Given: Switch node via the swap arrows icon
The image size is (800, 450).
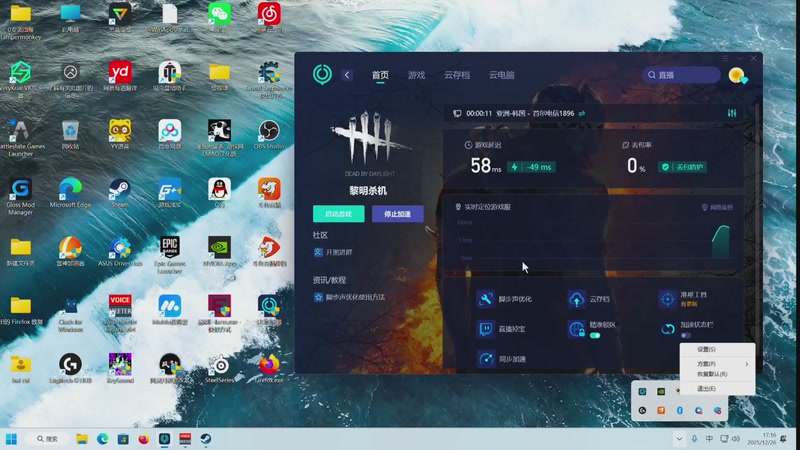Looking at the screenshot, I should click(x=582, y=113).
